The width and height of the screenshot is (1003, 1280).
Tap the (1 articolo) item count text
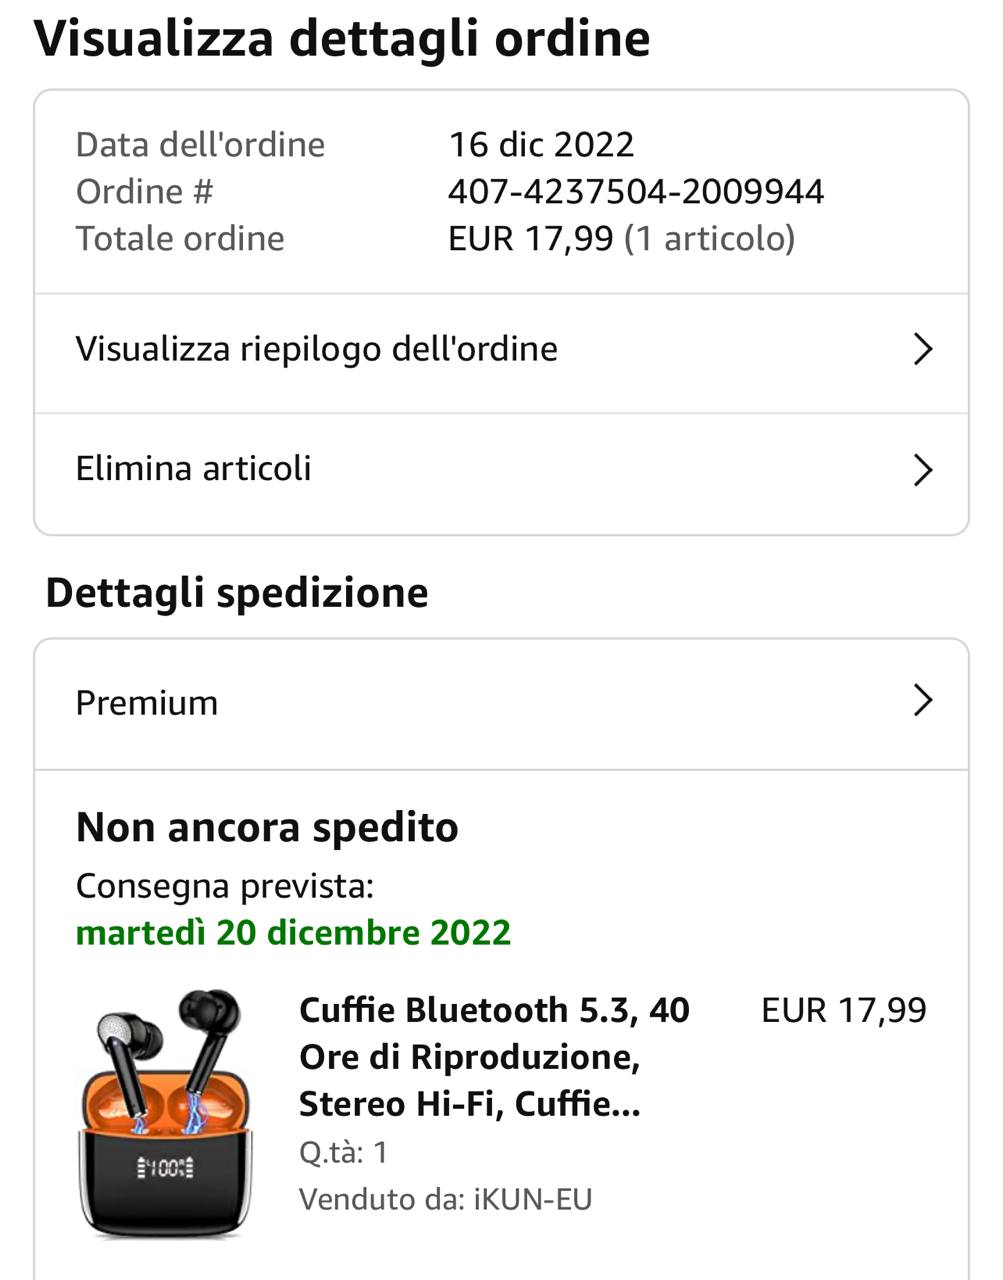click(x=709, y=239)
